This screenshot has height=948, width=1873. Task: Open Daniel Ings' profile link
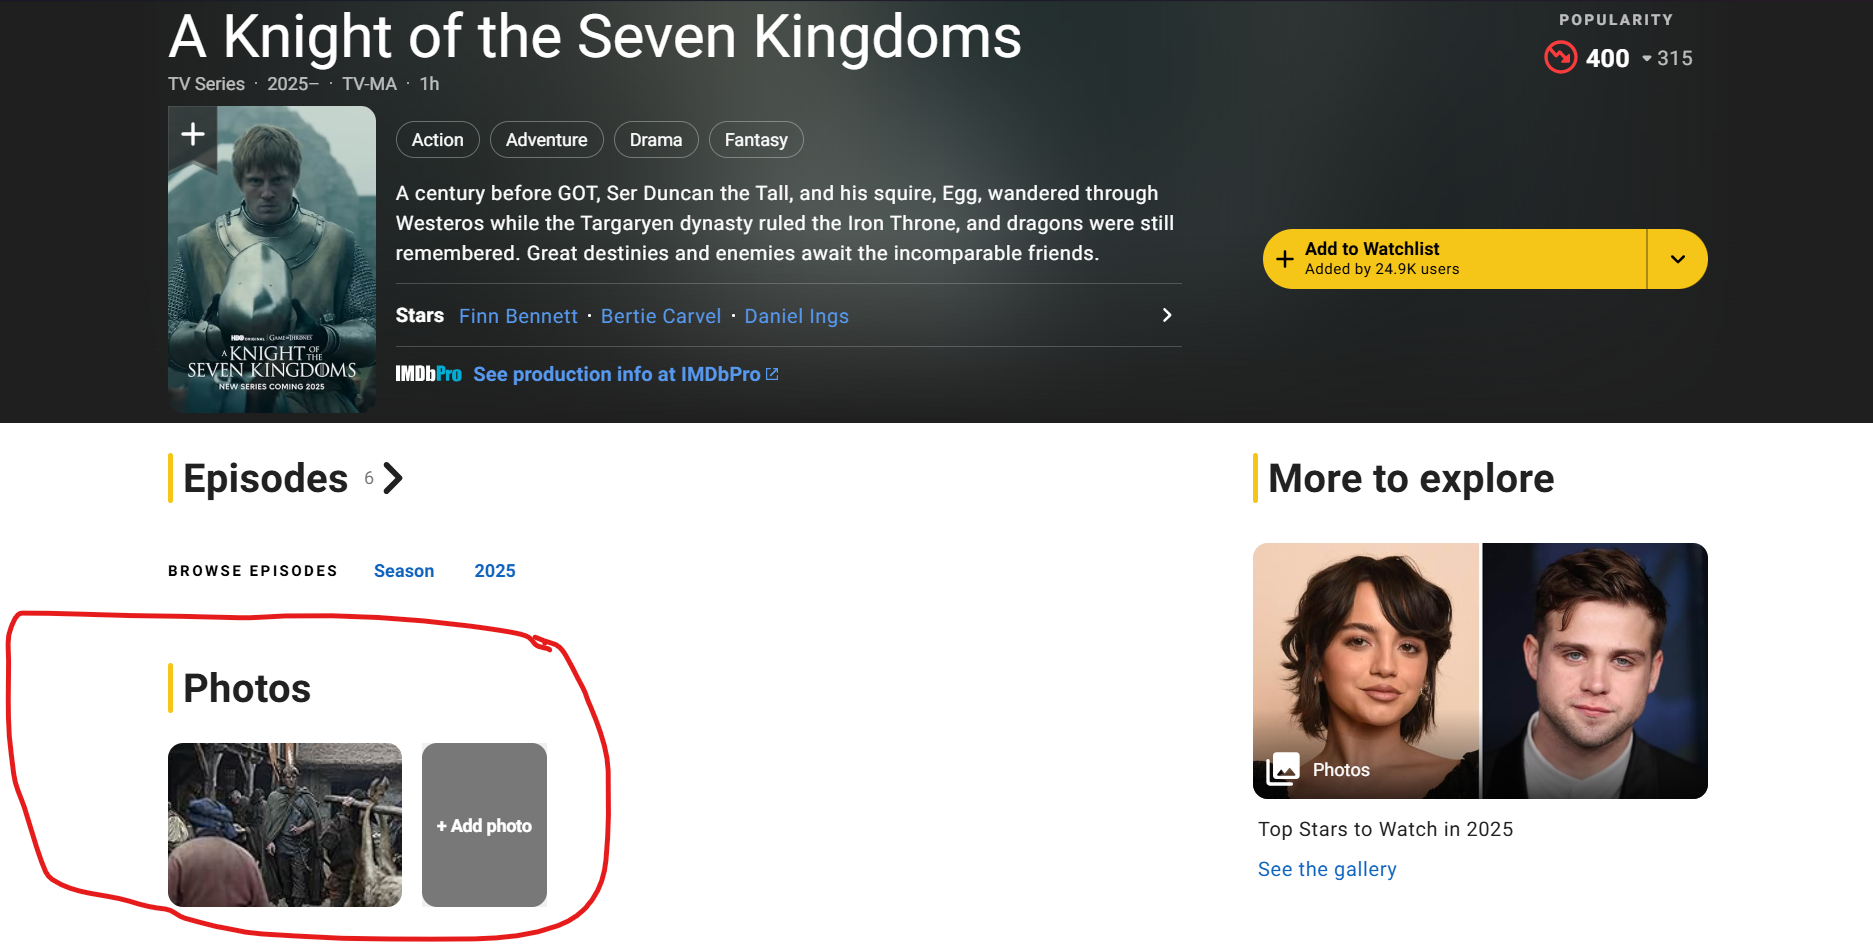(796, 316)
